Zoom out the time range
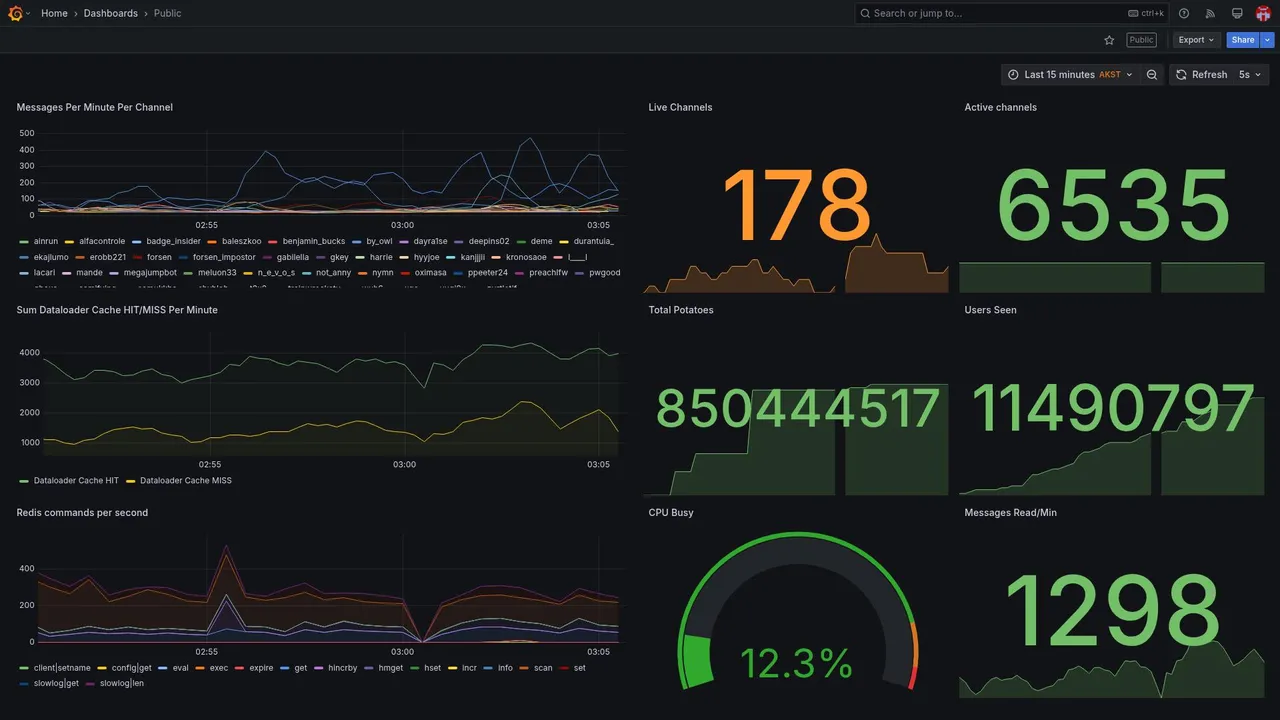The width and height of the screenshot is (1280, 720). (1152, 75)
